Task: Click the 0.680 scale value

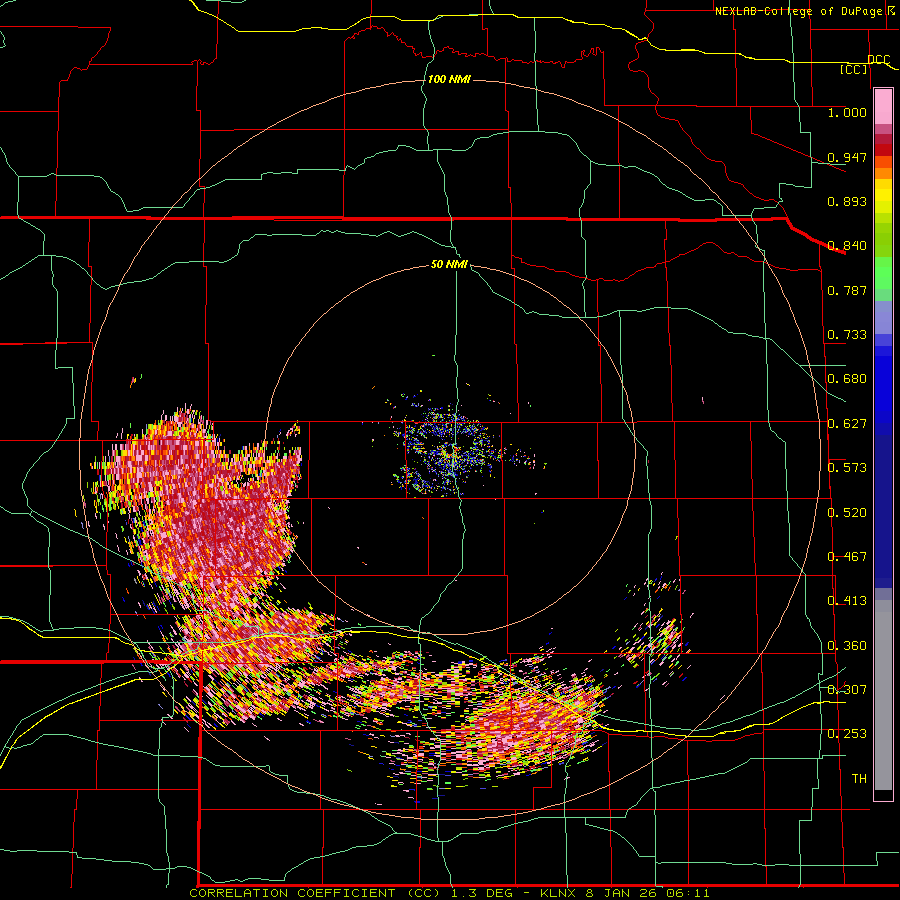Action: tap(847, 379)
